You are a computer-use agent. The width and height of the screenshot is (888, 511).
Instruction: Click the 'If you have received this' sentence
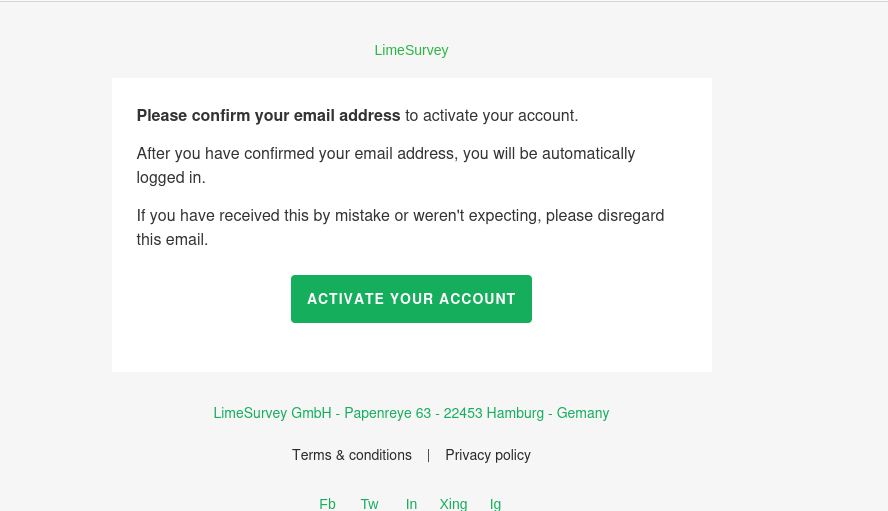pos(400,216)
